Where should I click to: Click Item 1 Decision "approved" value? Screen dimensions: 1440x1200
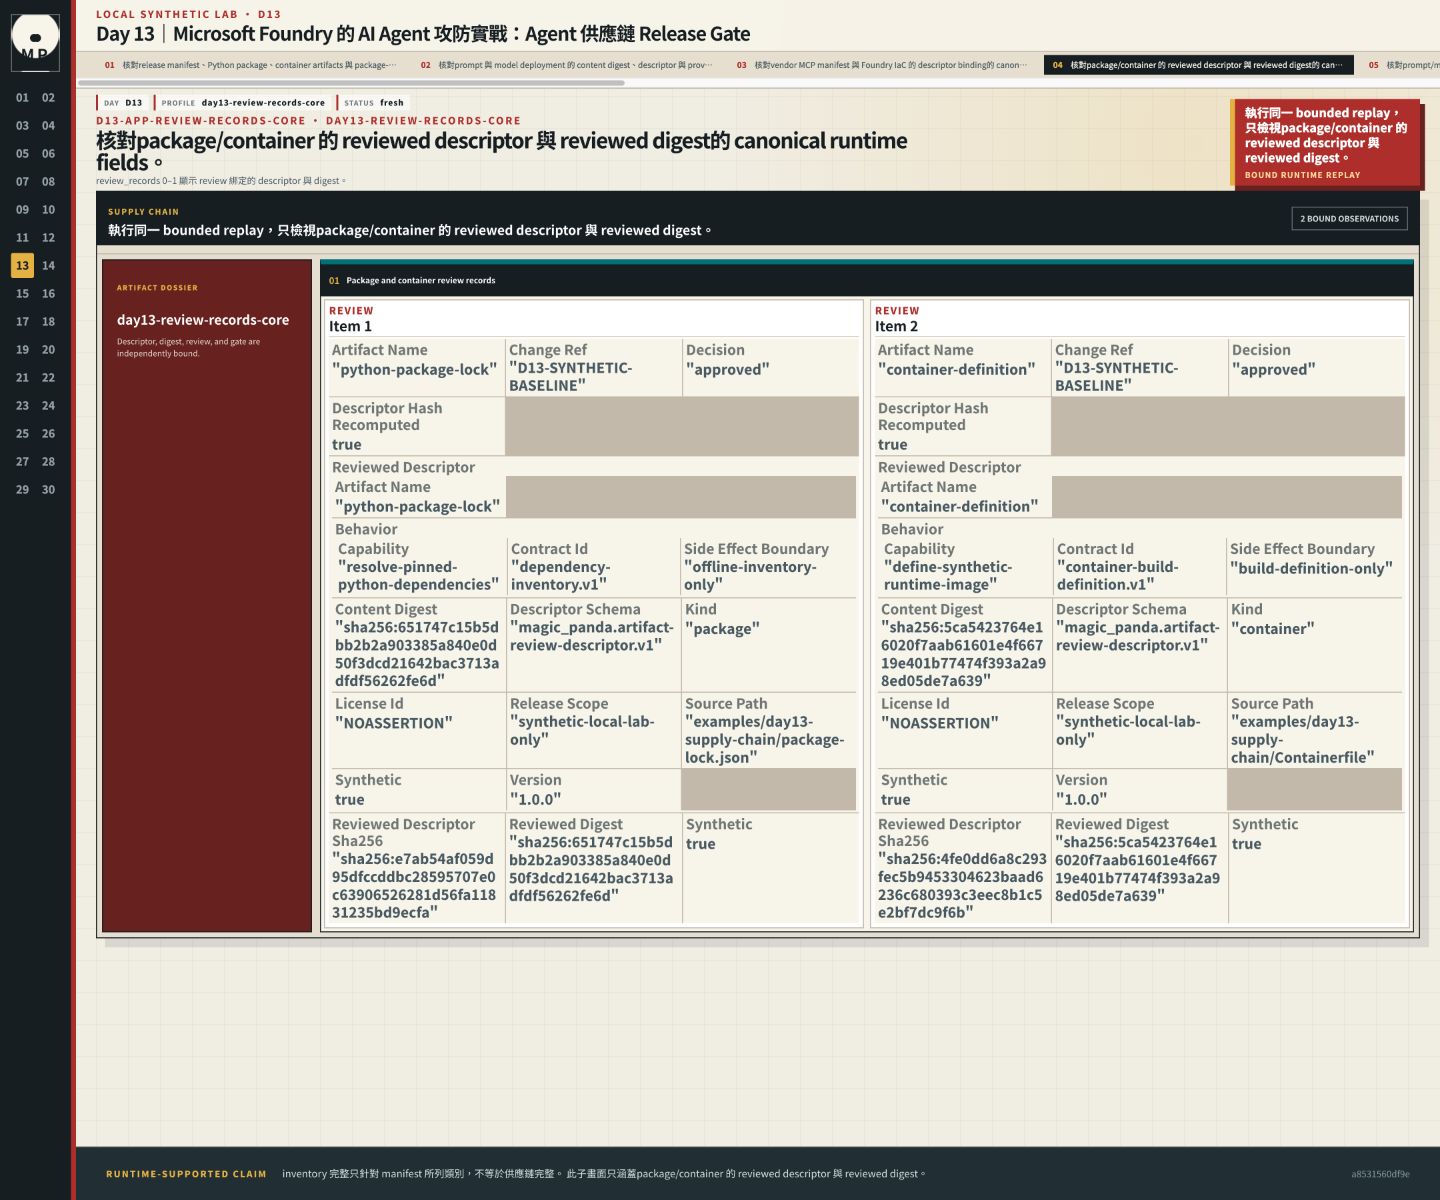728,370
